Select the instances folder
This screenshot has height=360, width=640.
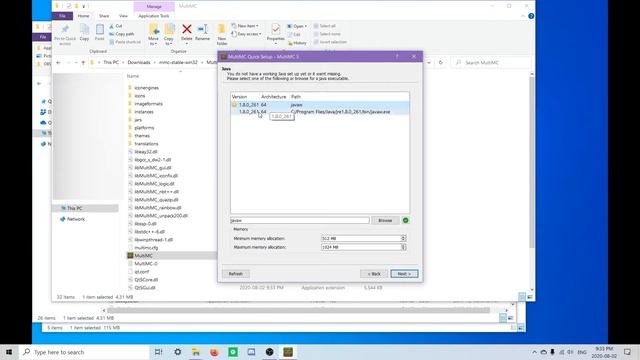pyautogui.click(x=144, y=112)
